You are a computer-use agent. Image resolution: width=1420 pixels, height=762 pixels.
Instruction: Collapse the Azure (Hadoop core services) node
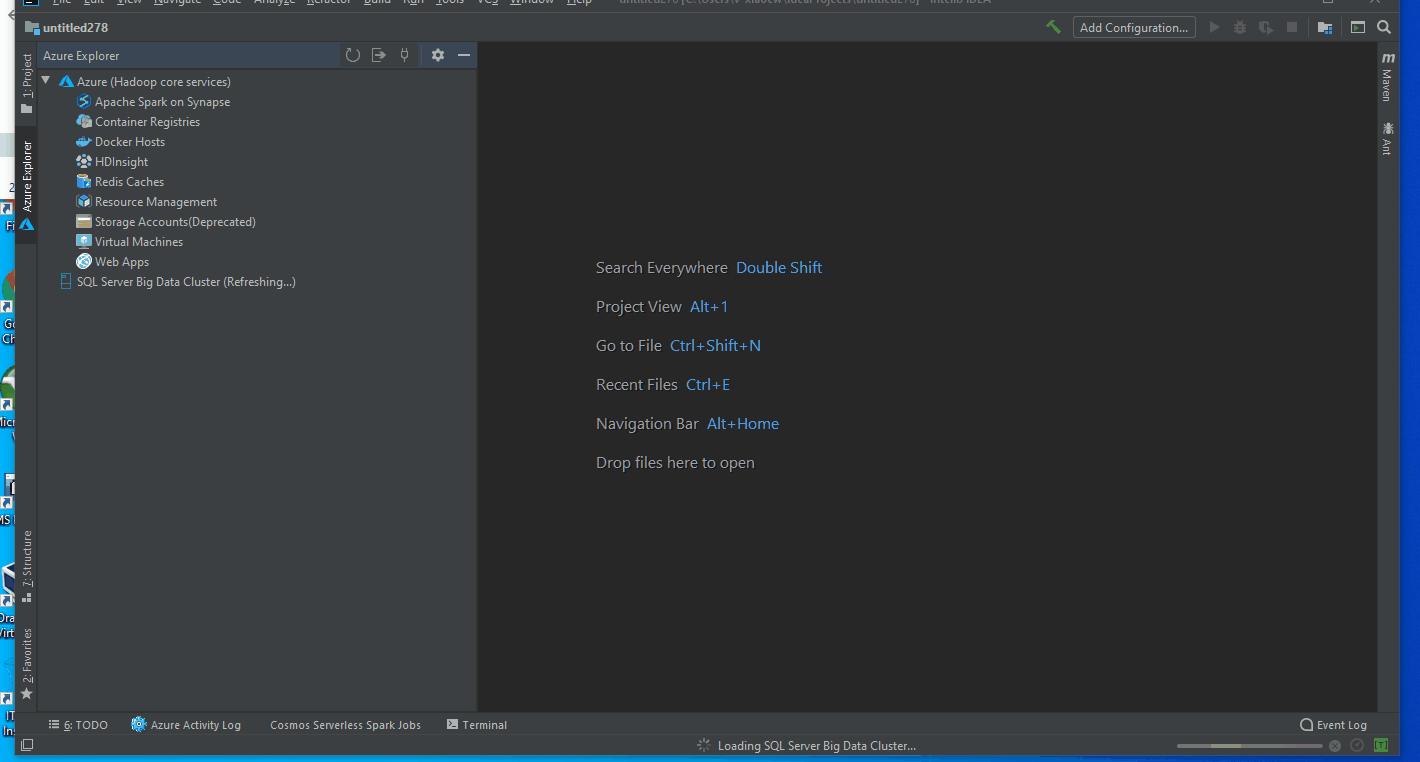[45, 81]
